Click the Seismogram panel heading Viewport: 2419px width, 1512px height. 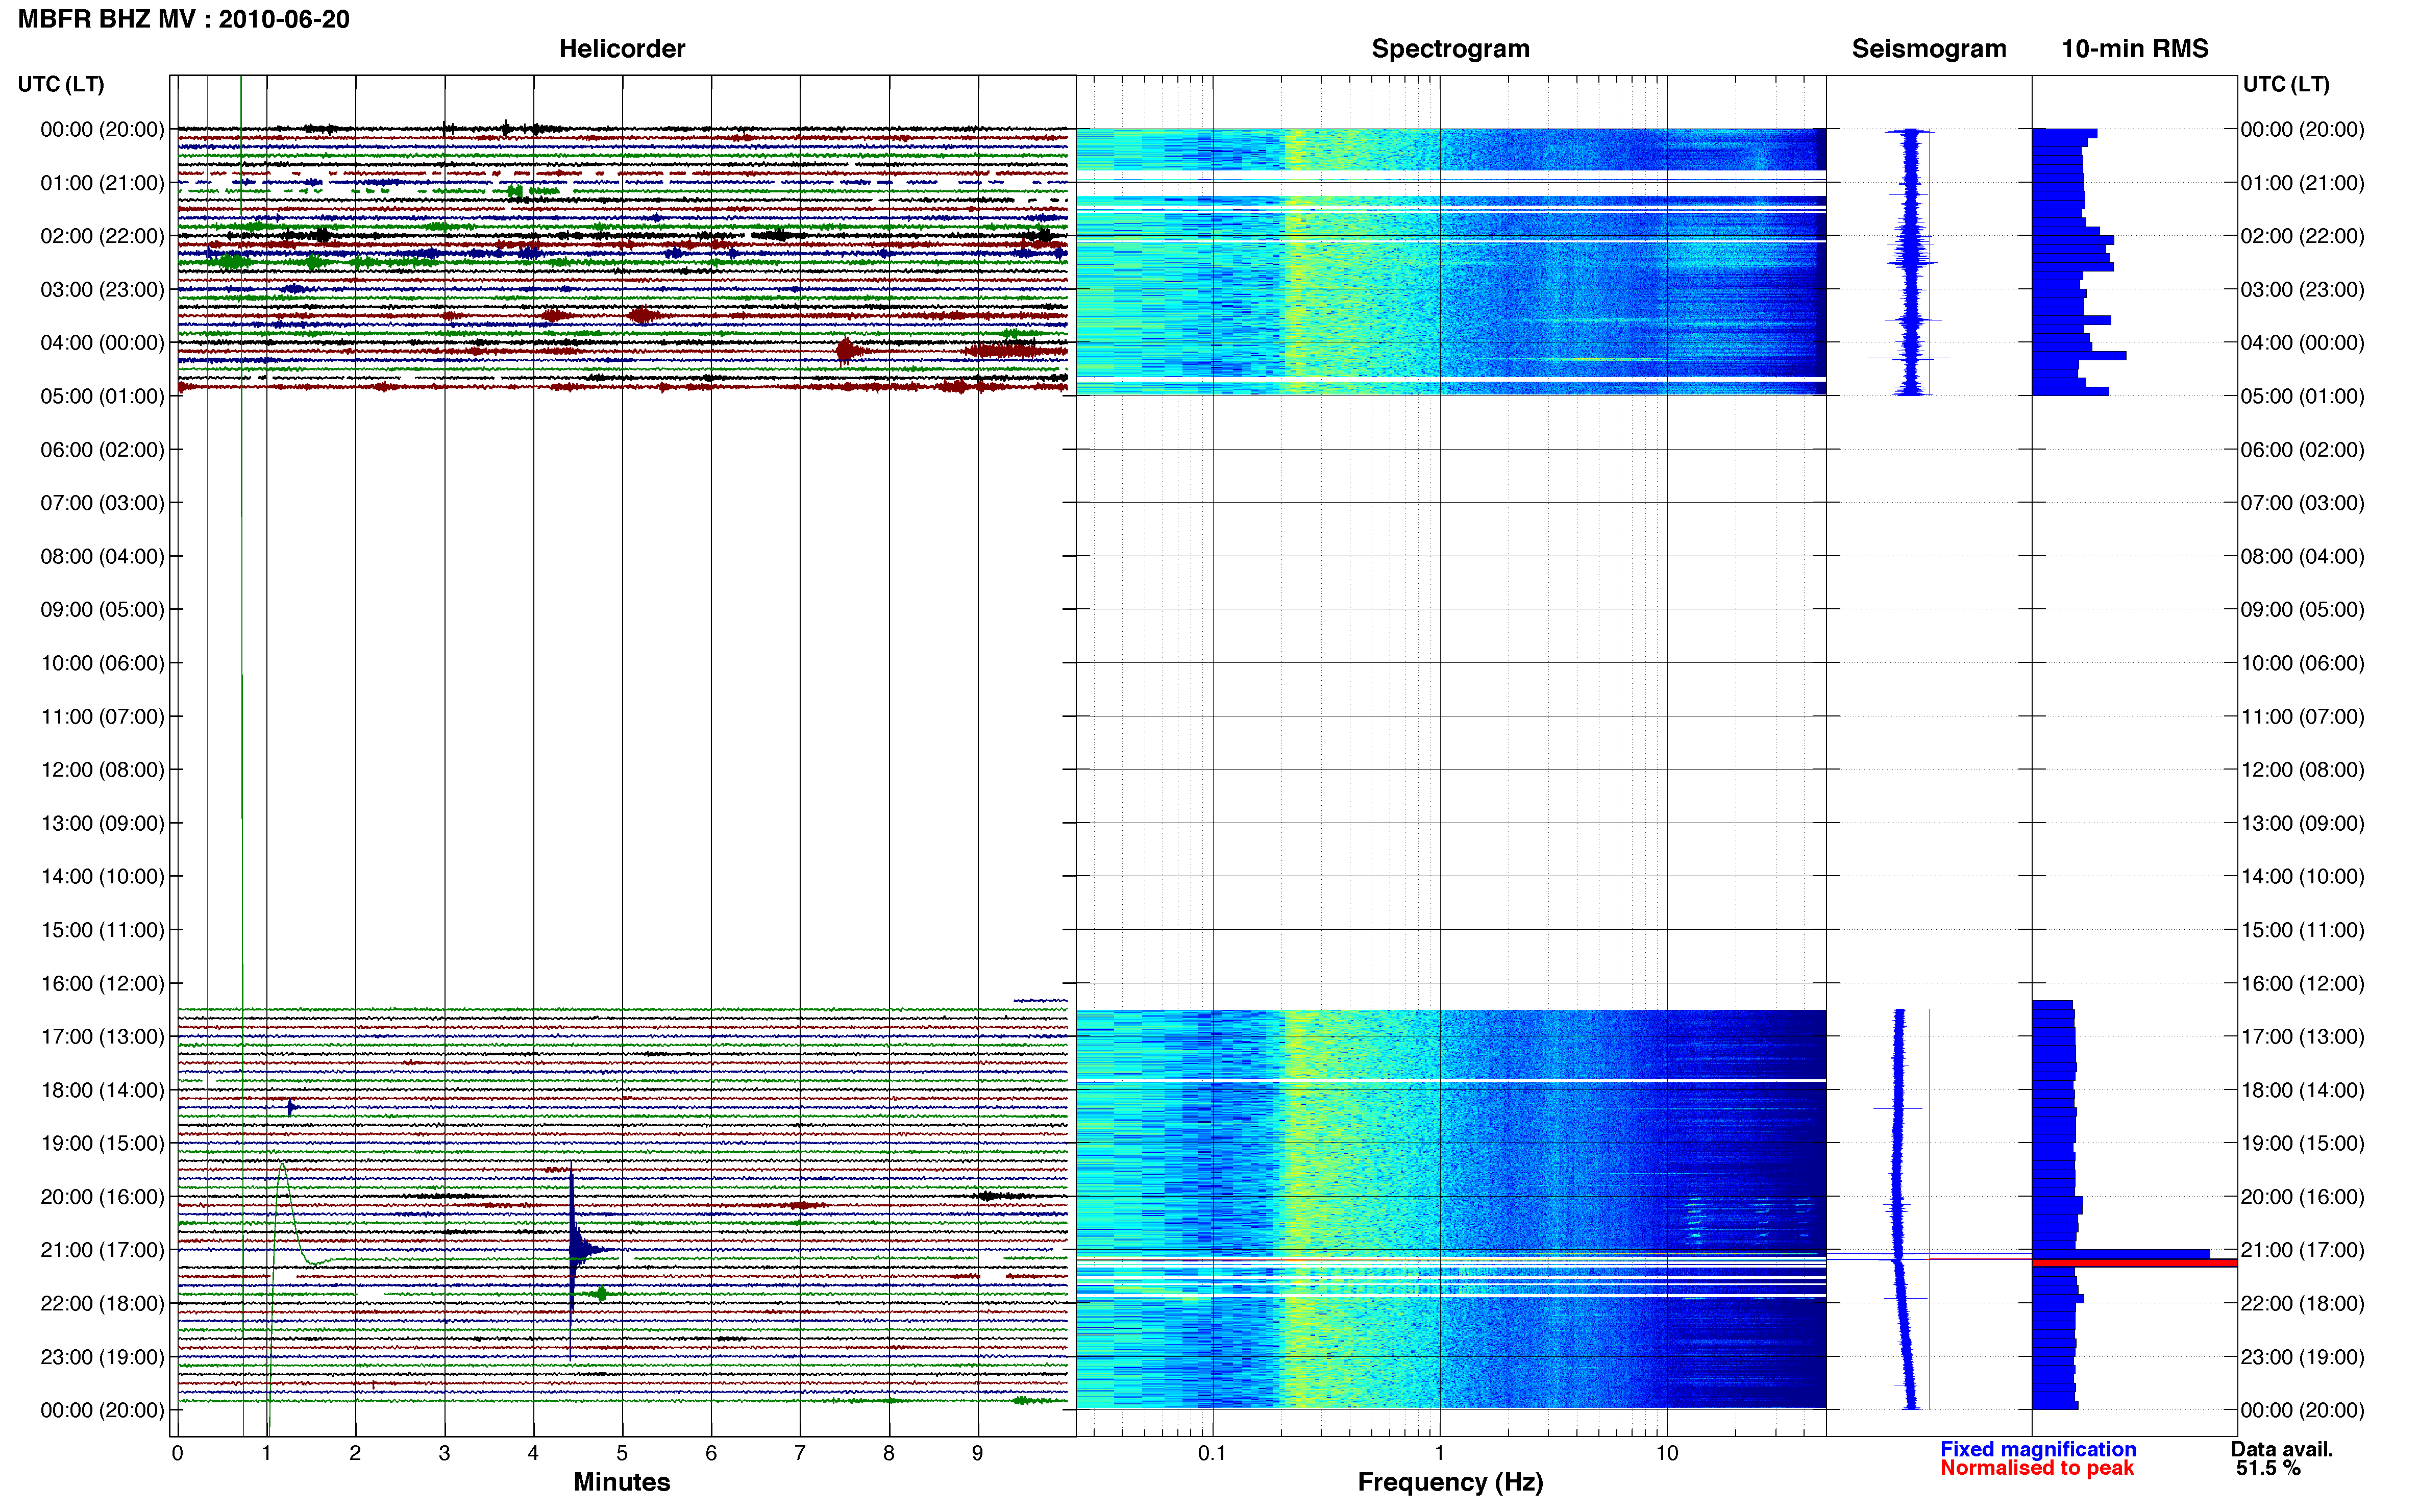coord(1929,49)
